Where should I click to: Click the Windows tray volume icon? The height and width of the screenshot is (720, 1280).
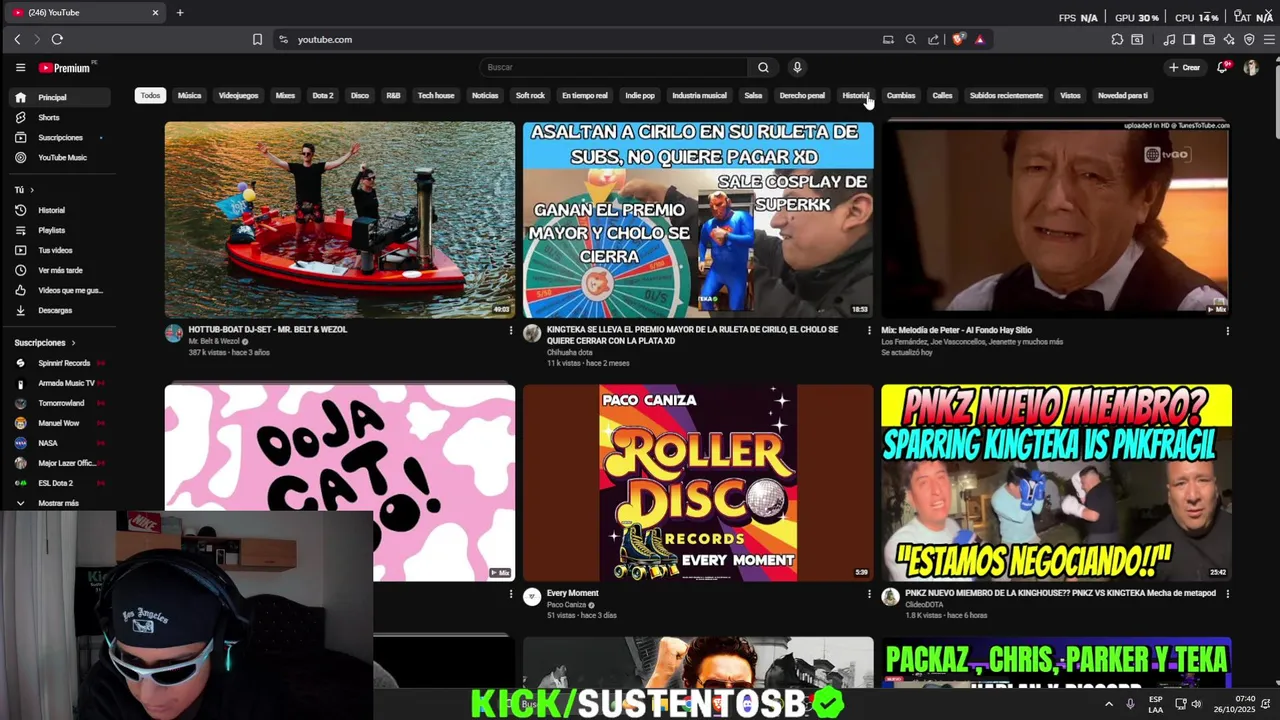pos(1195,704)
